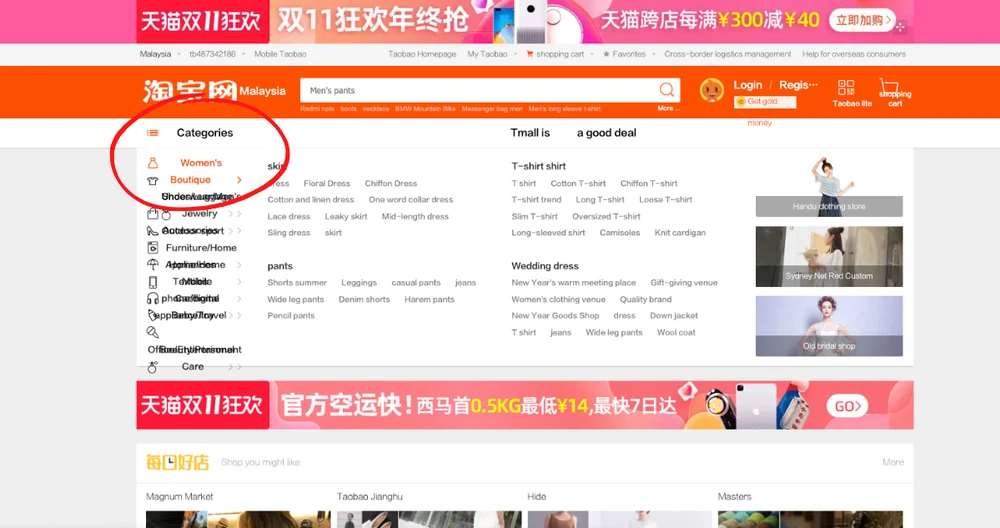Open the Magnum Market shop
The height and width of the screenshot is (528, 1000).
pos(179,496)
